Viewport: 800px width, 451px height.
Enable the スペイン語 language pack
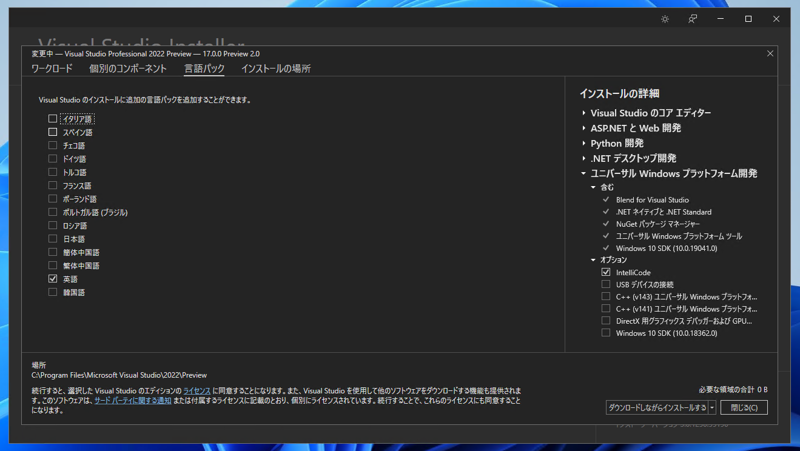click(53, 132)
